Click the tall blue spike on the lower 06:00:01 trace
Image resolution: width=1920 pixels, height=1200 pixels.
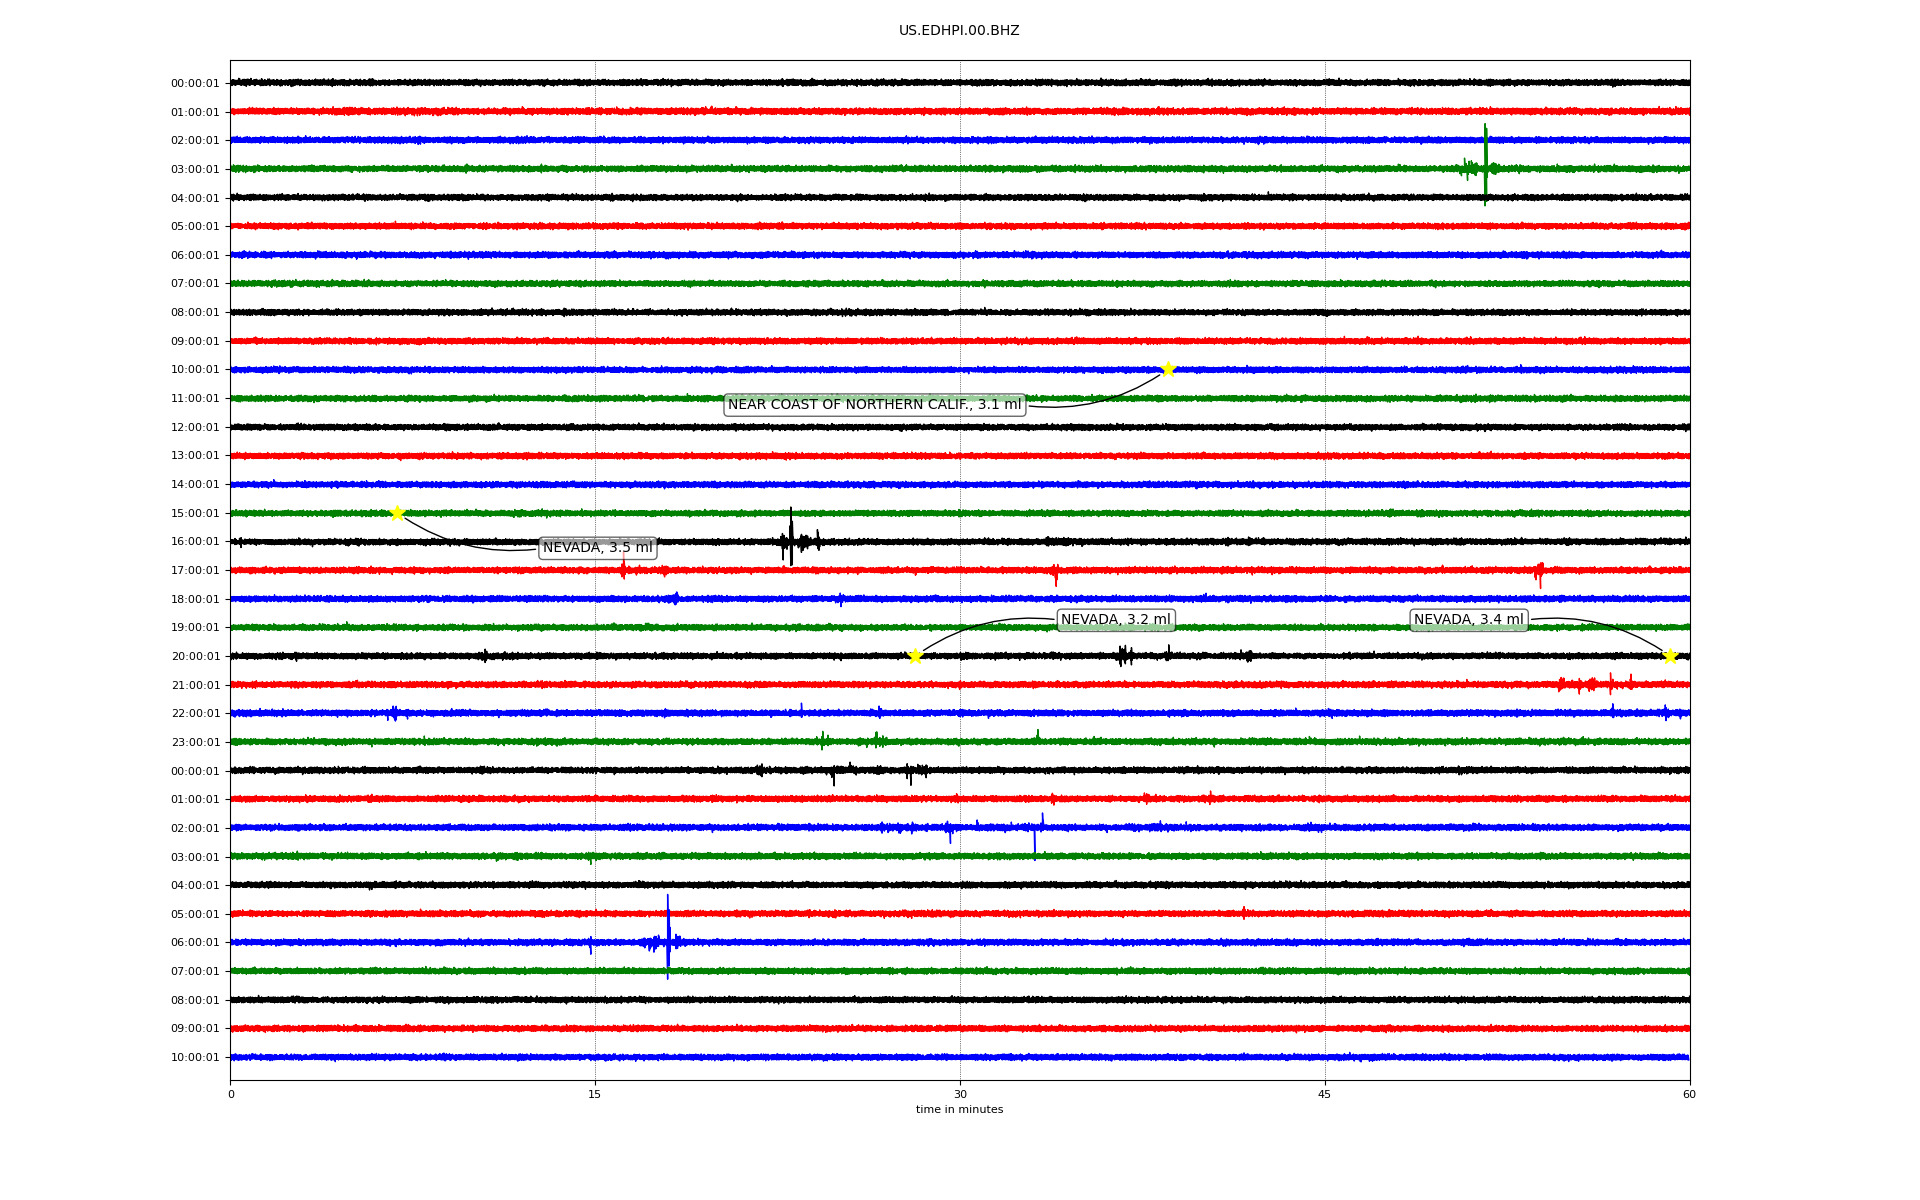pos(668,940)
